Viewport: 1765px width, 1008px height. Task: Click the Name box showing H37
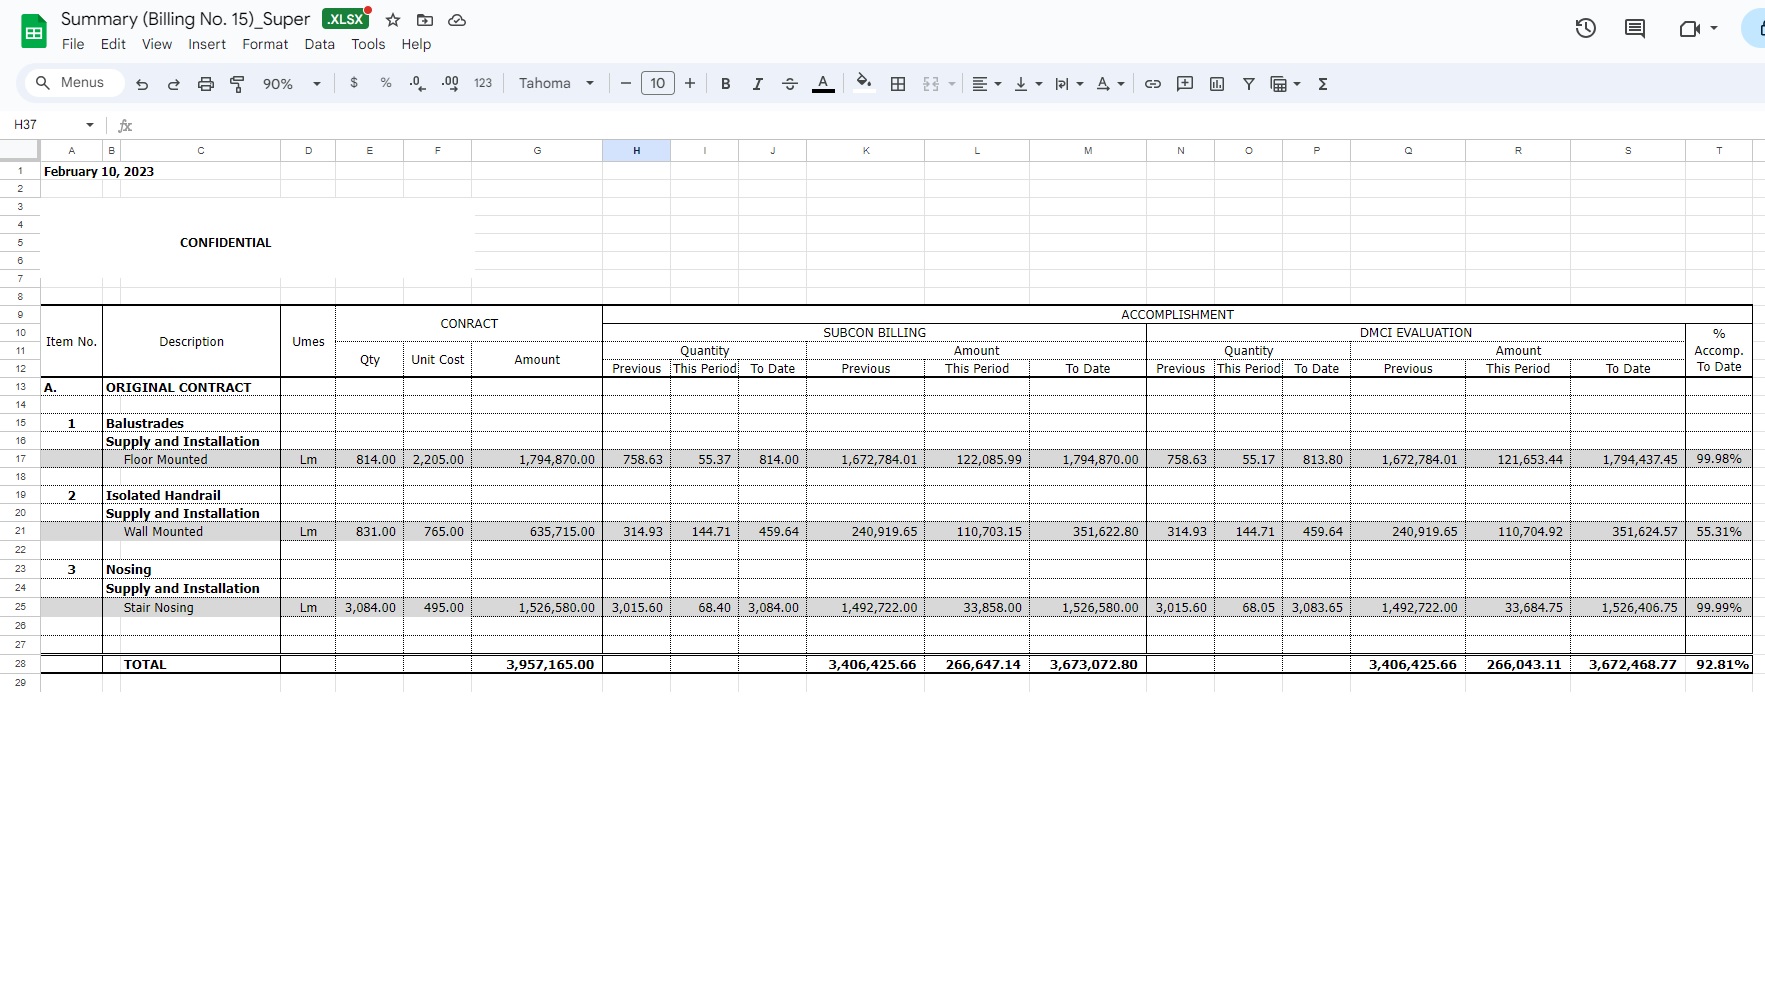pyautogui.click(x=53, y=125)
